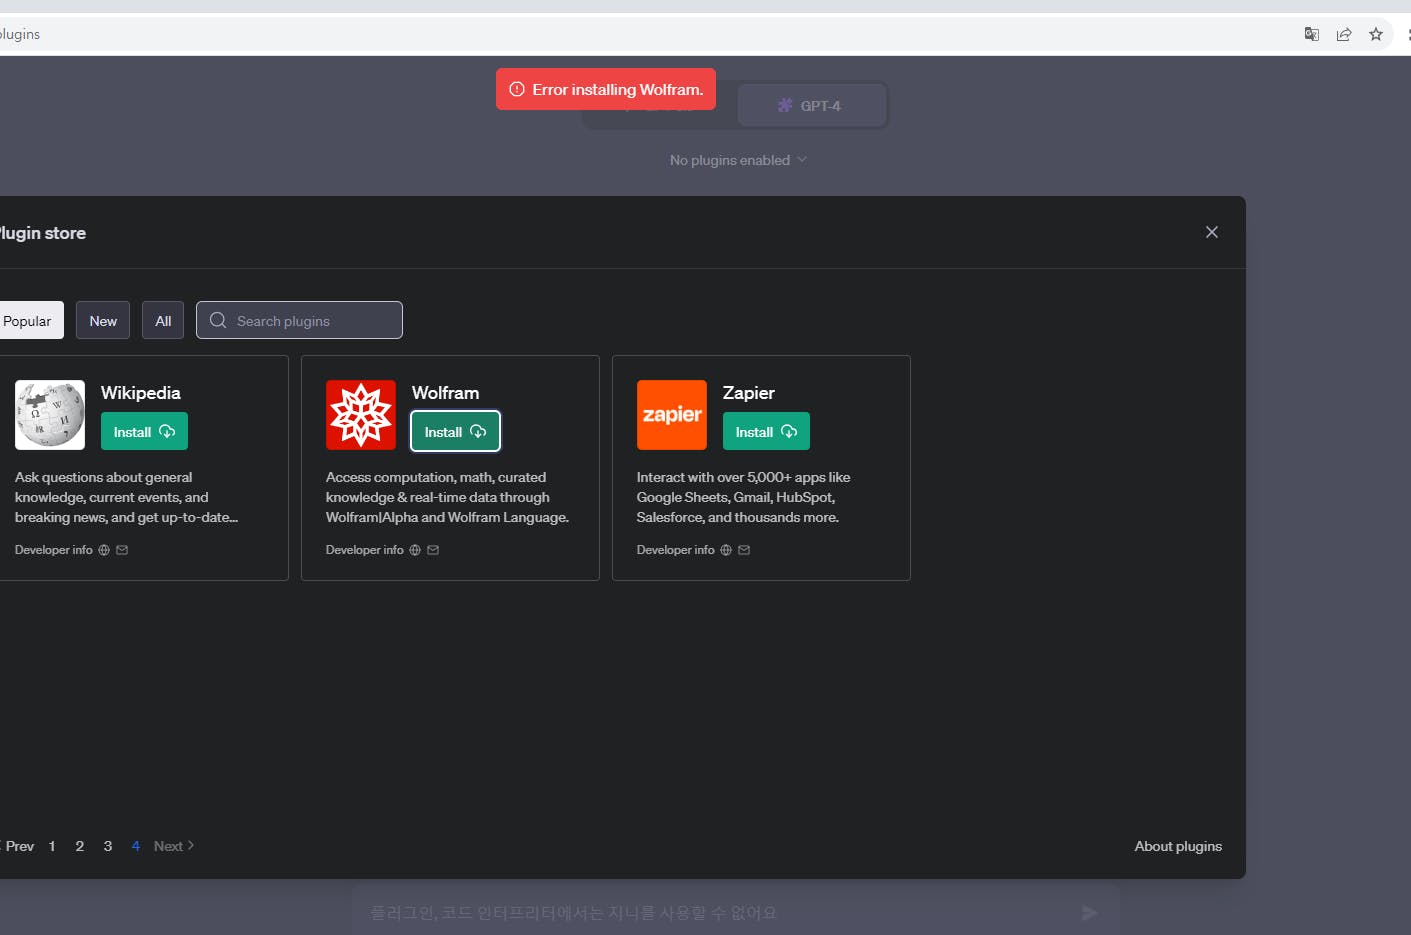The image size is (1411, 935).
Task: Click the 'Zapier' plugin title
Action: click(x=749, y=393)
